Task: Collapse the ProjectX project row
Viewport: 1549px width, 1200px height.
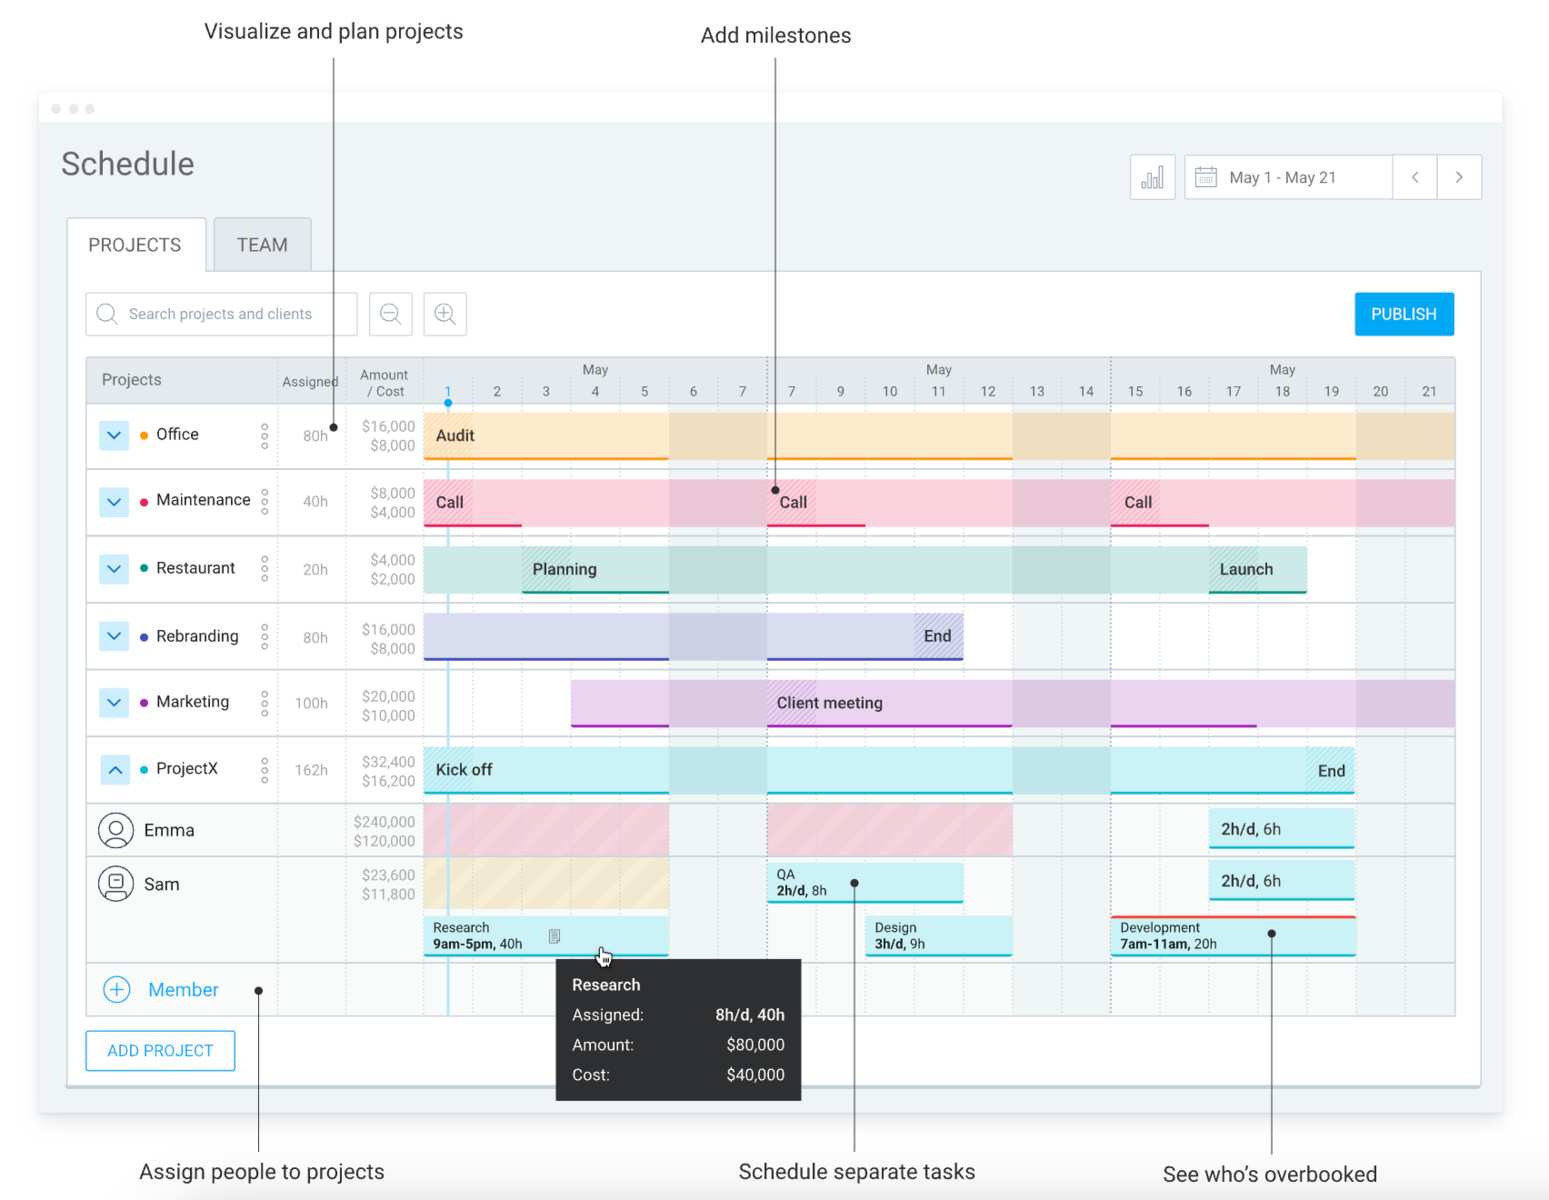Action: click(x=114, y=770)
